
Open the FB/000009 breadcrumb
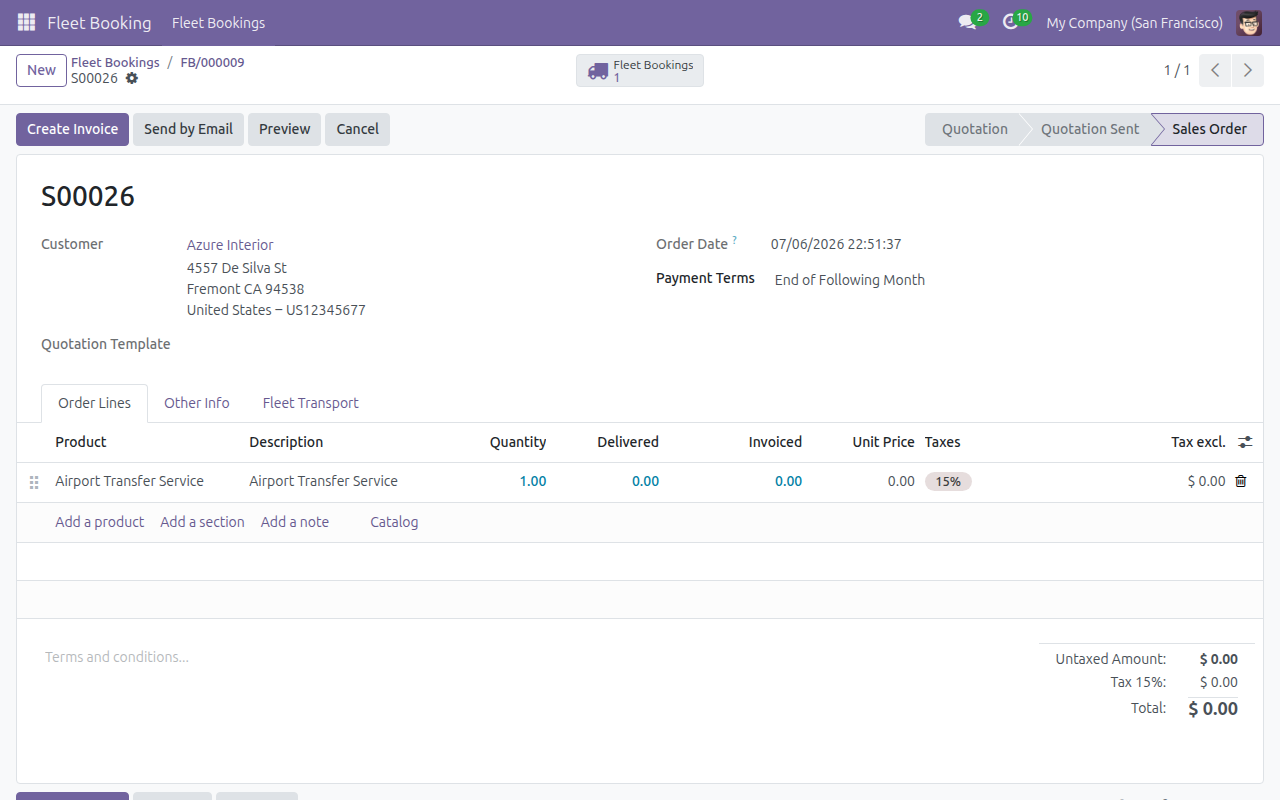tap(212, 62)
